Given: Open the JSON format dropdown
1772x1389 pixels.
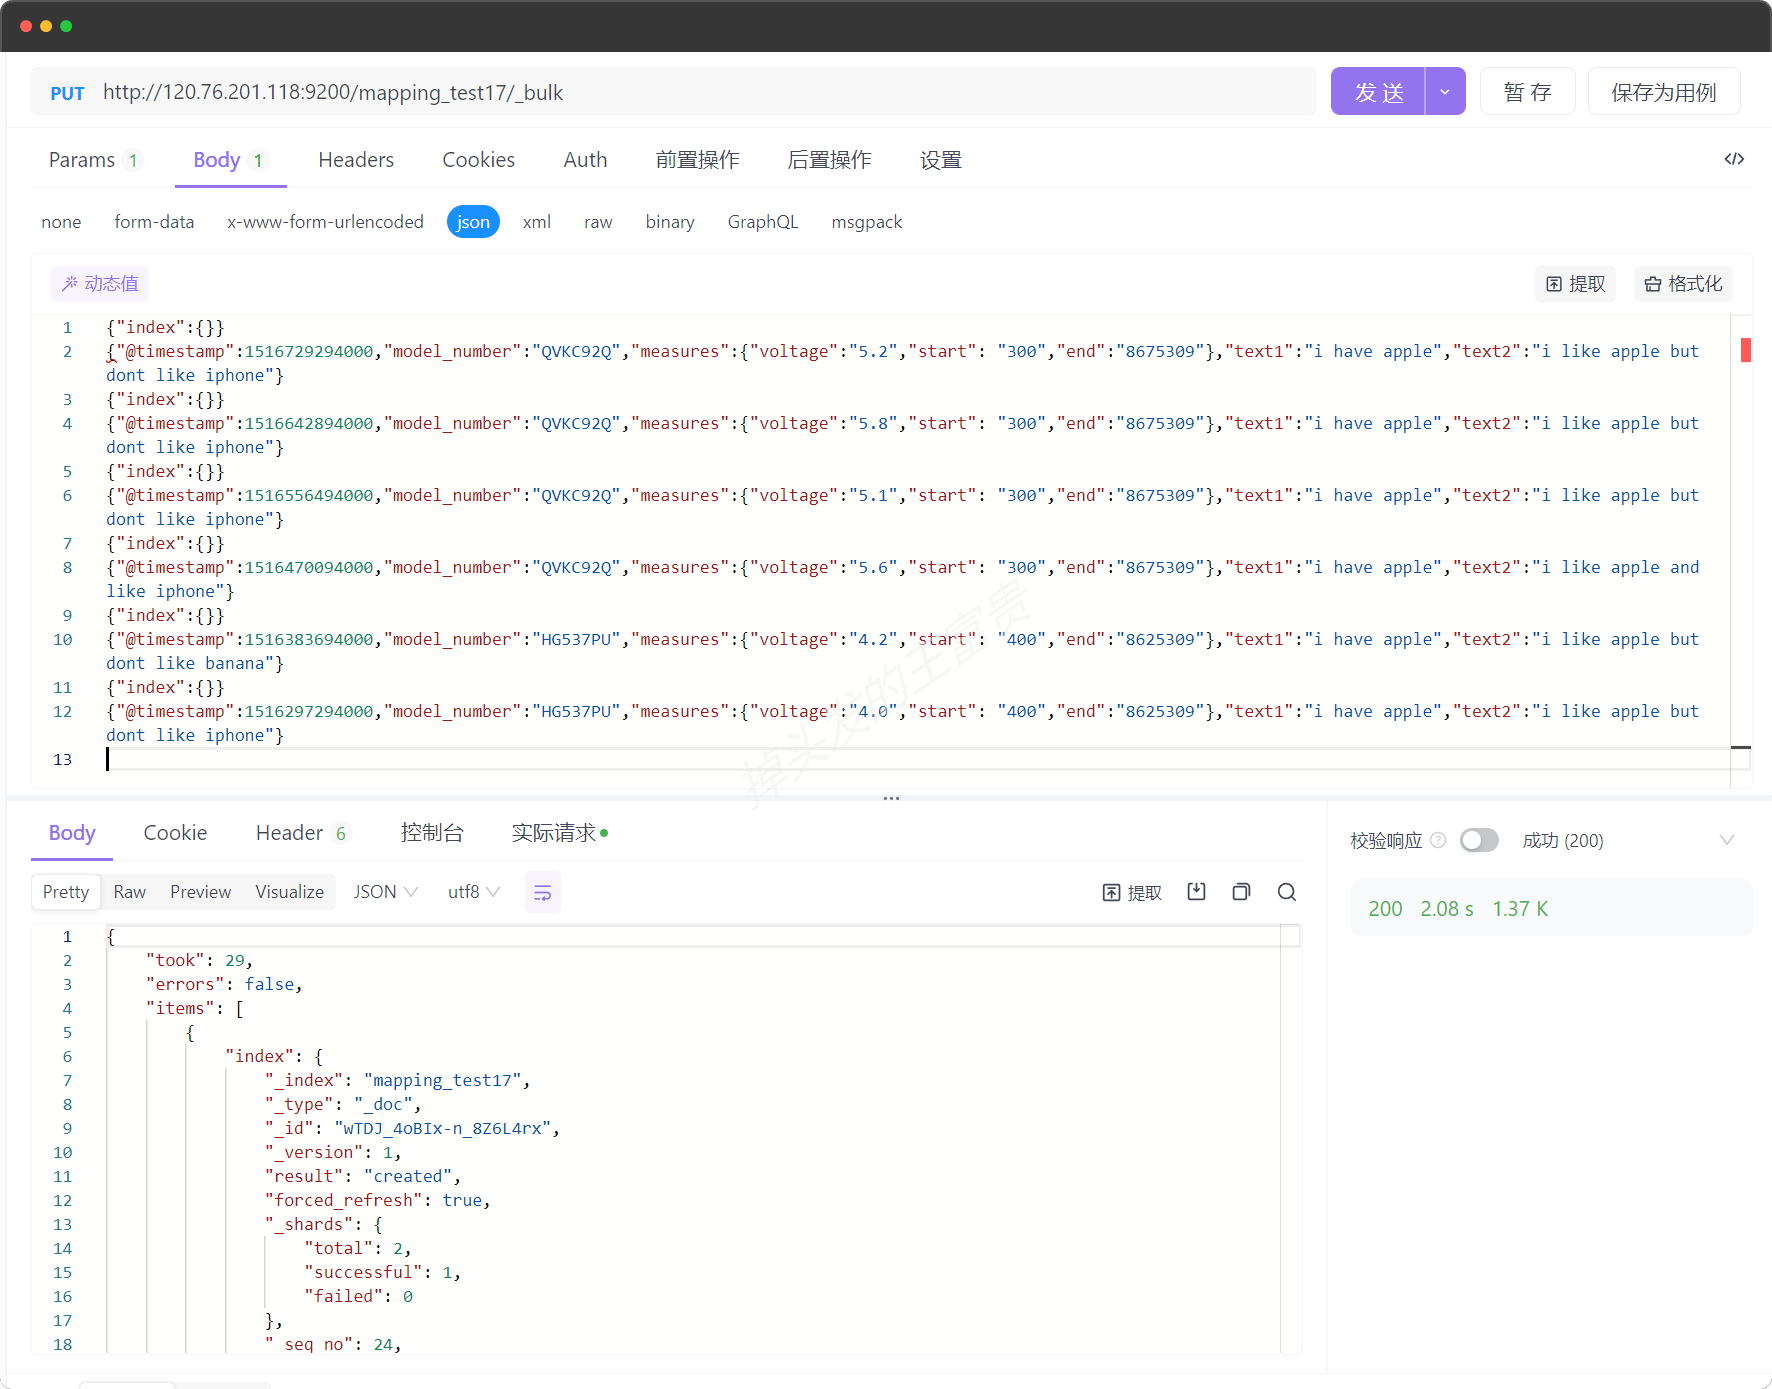Looking at the screenshot, I should (x=385, y=892).
